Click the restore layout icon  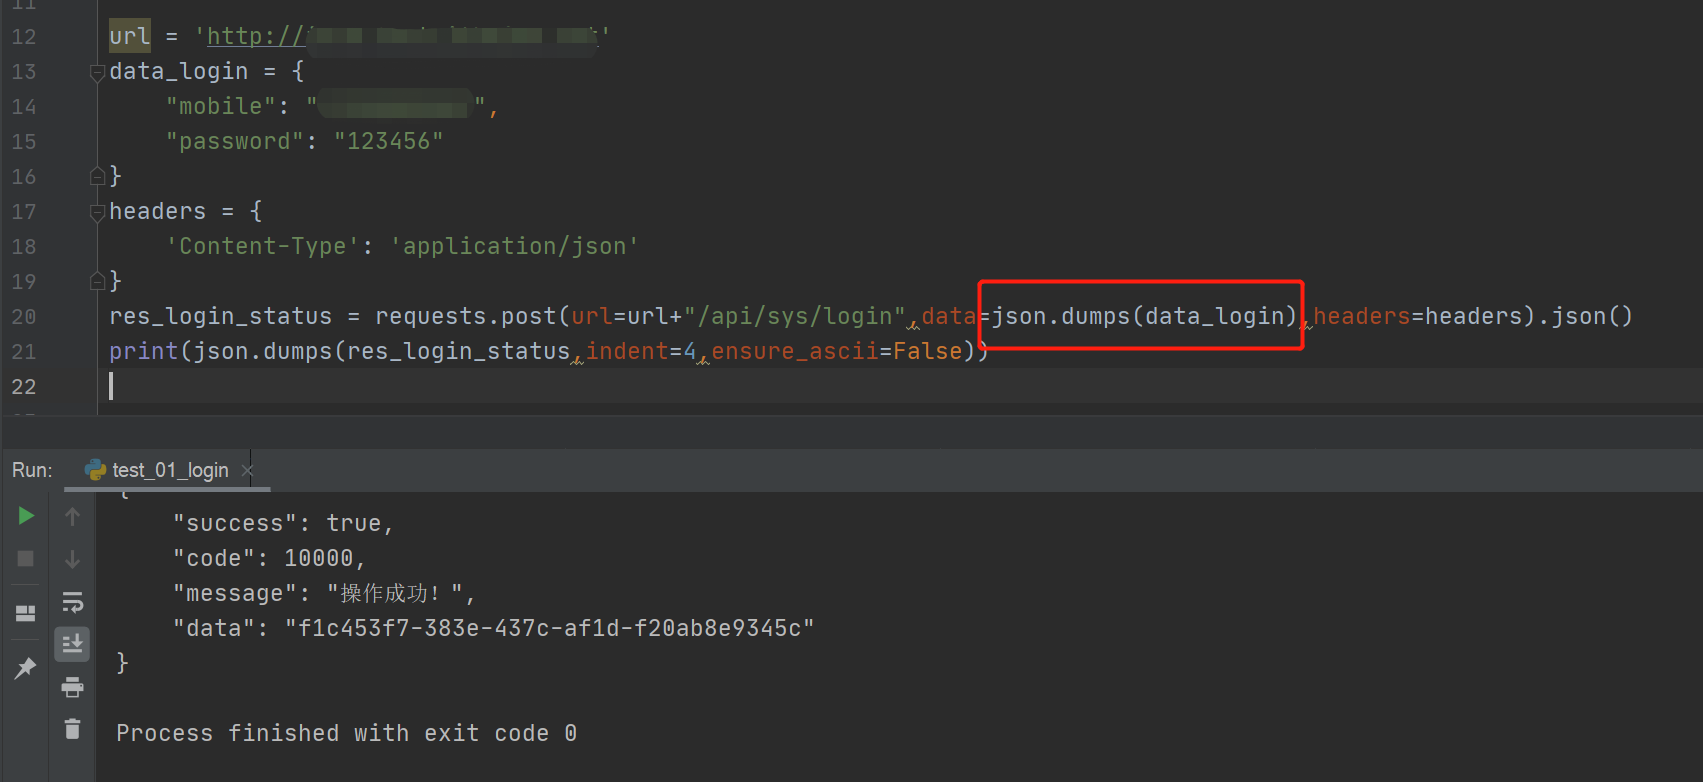pyautogui.click(x=26, y=613)
